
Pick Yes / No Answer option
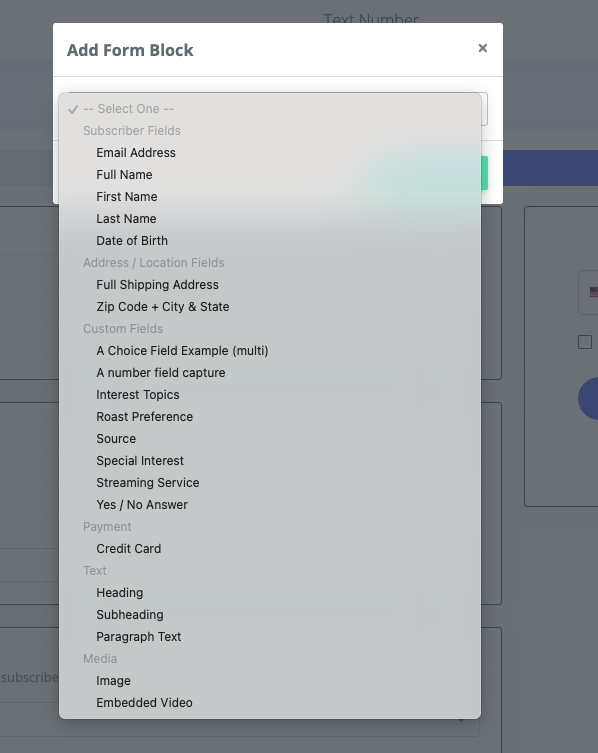(x=270, y=505)
